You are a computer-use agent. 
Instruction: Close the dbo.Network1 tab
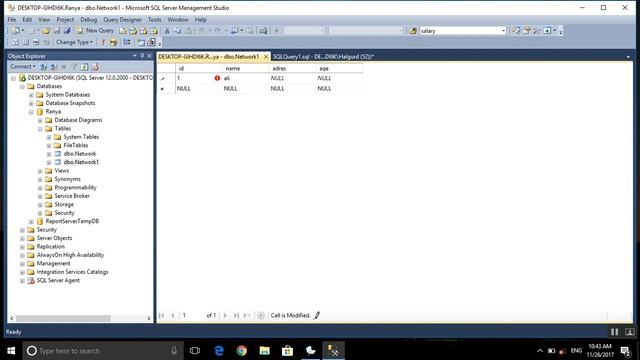[266, 57]
